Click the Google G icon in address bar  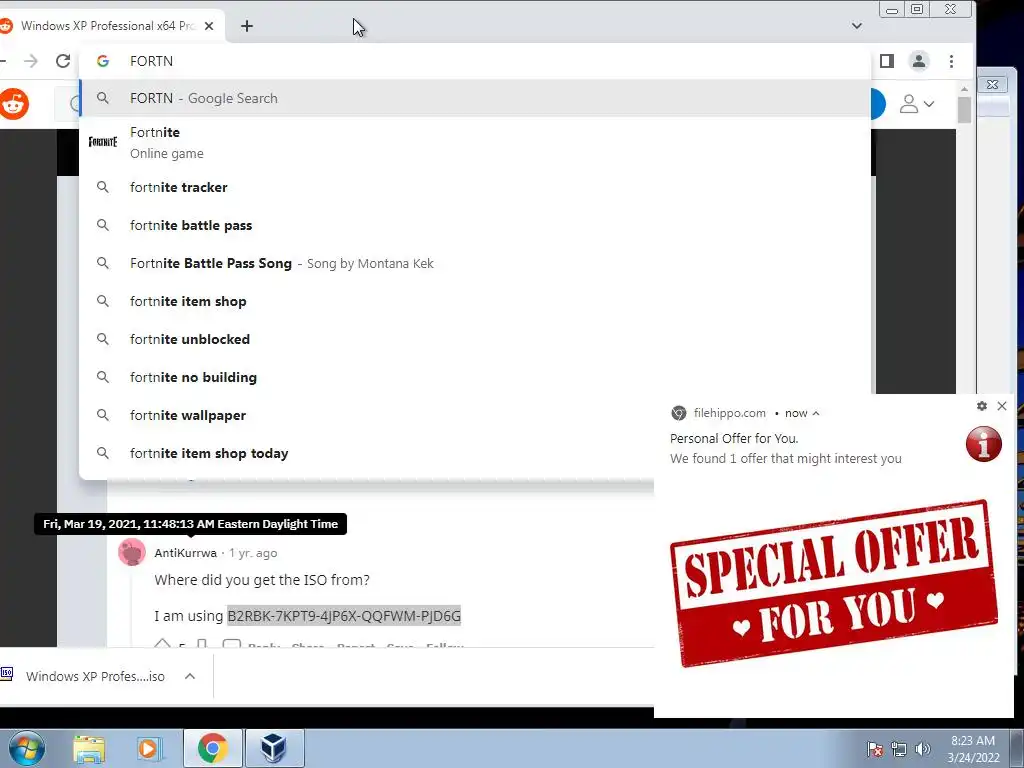[x=103, y=61]
